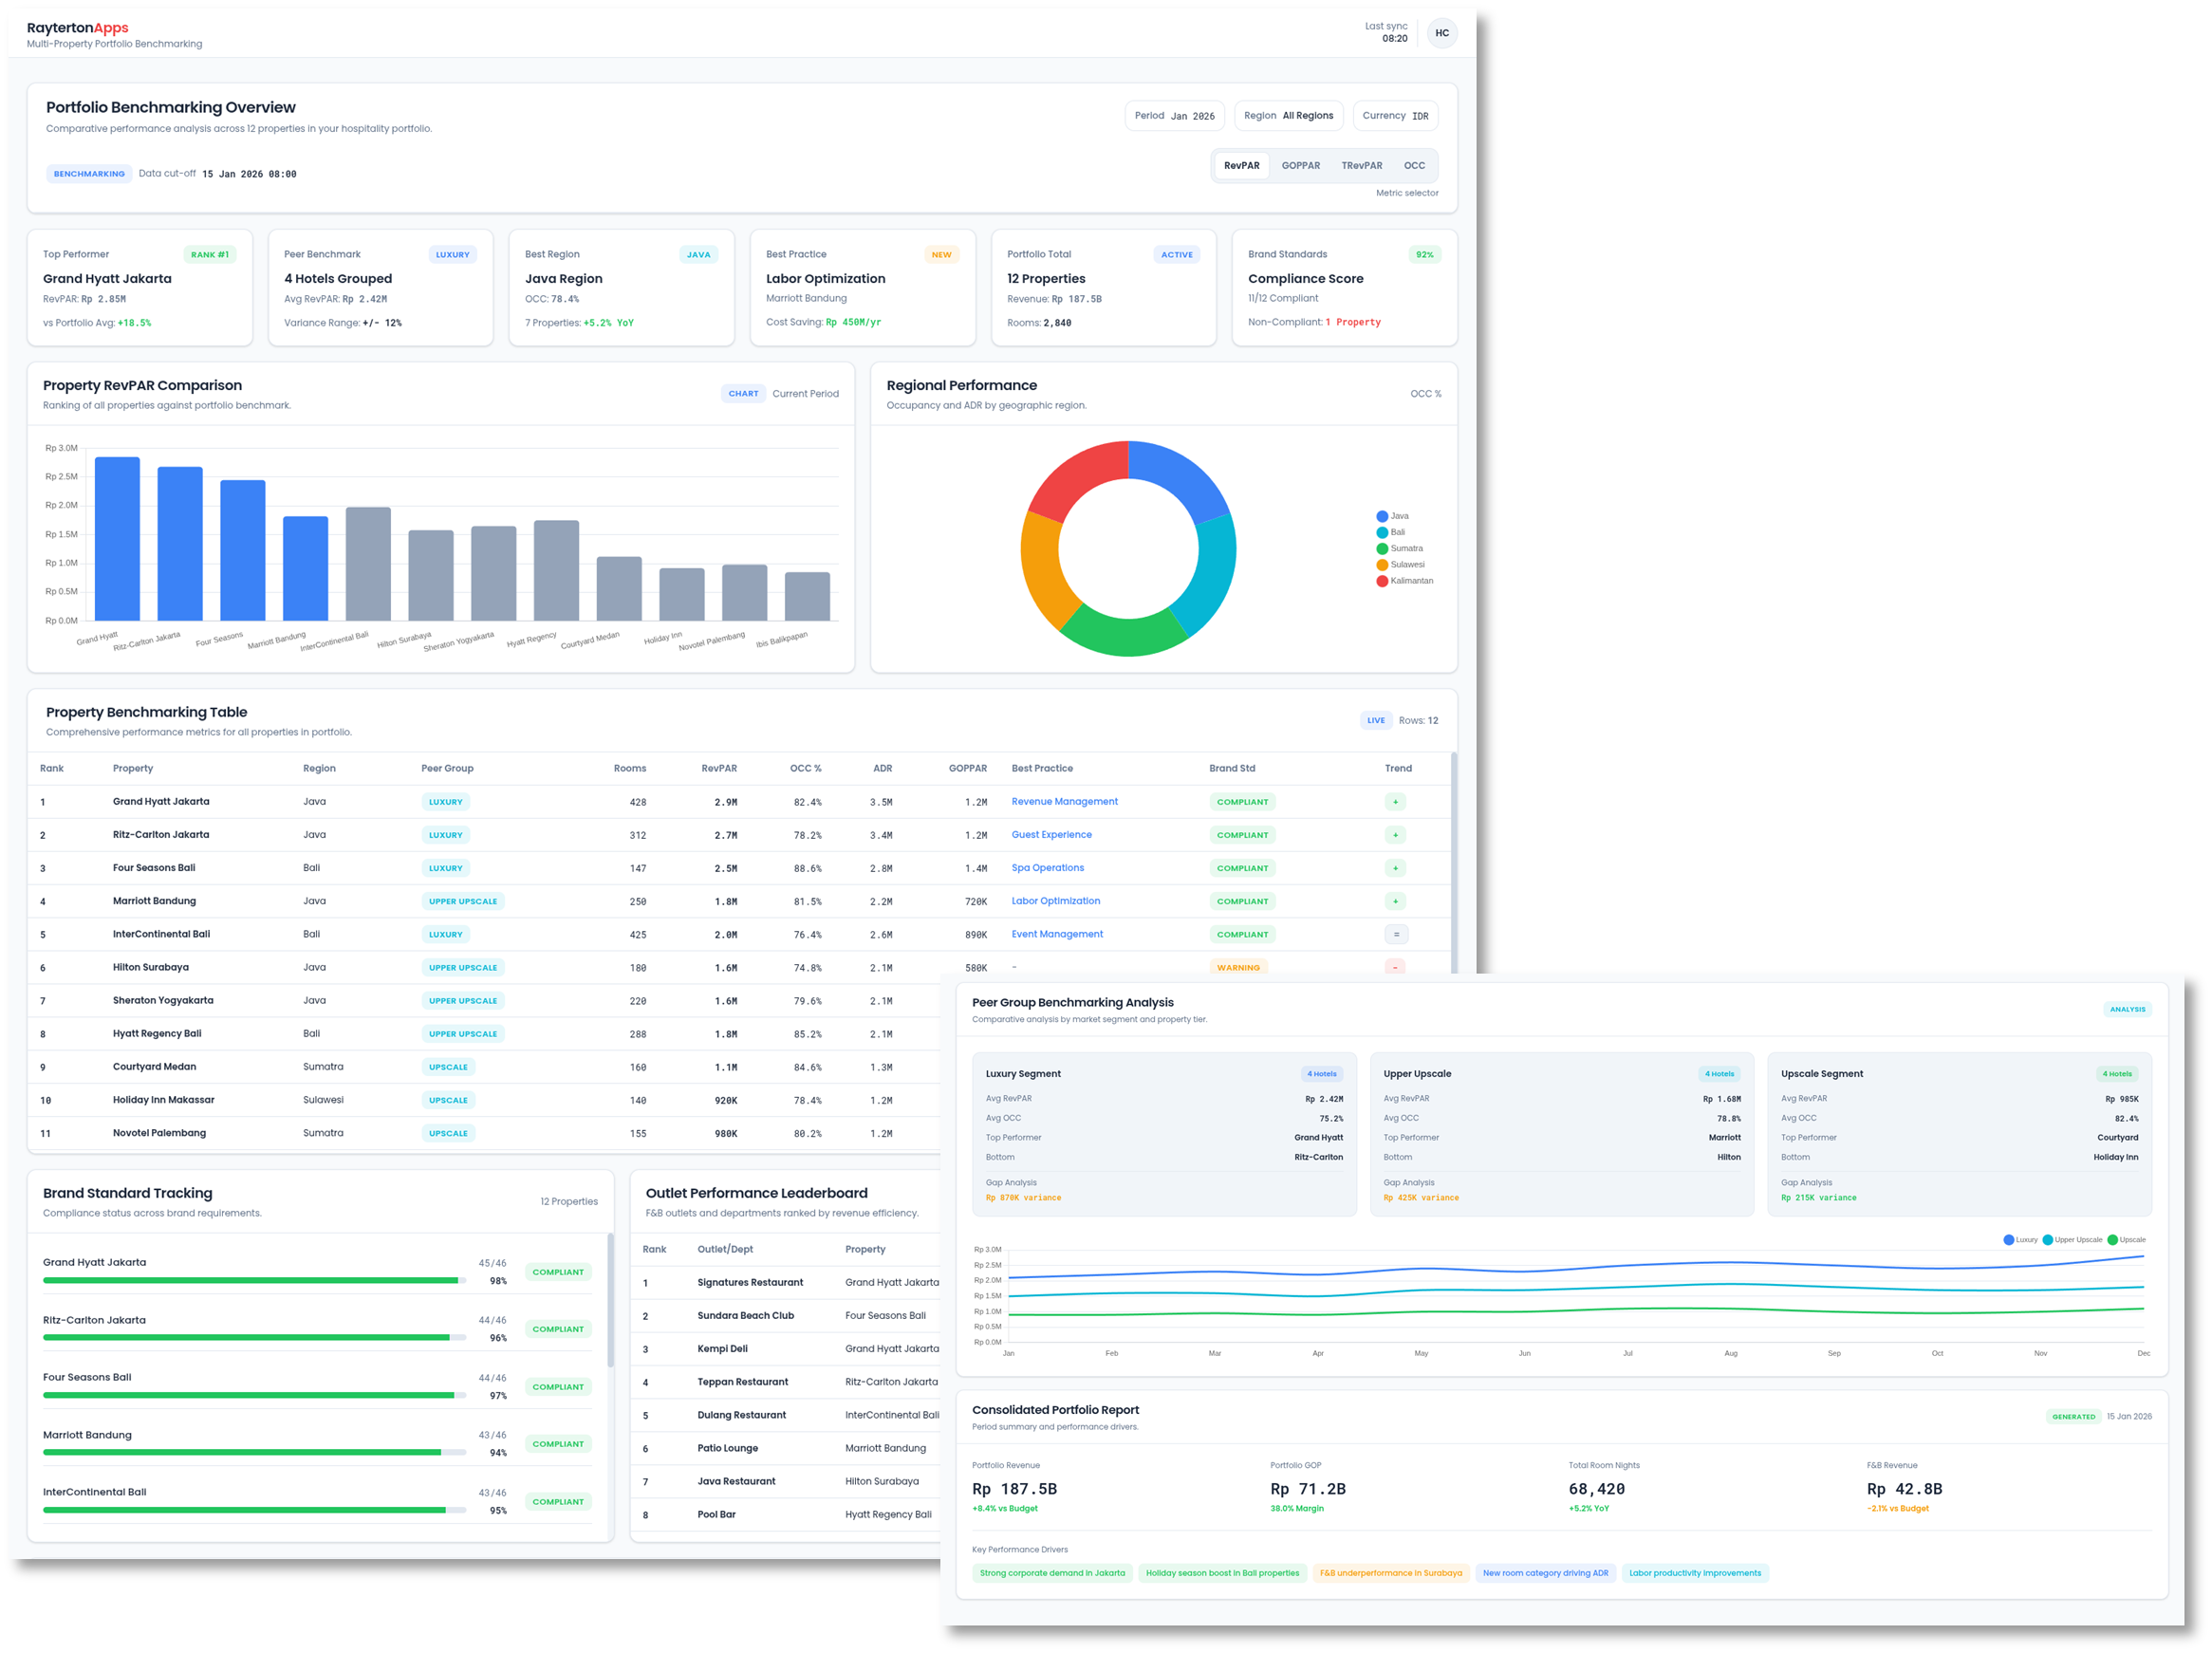Viewport: 2212px width, 1653px height.
Task: Click the ANALYSIS badge on Peer Group Benchmarking
Action: (2127, 1009)
